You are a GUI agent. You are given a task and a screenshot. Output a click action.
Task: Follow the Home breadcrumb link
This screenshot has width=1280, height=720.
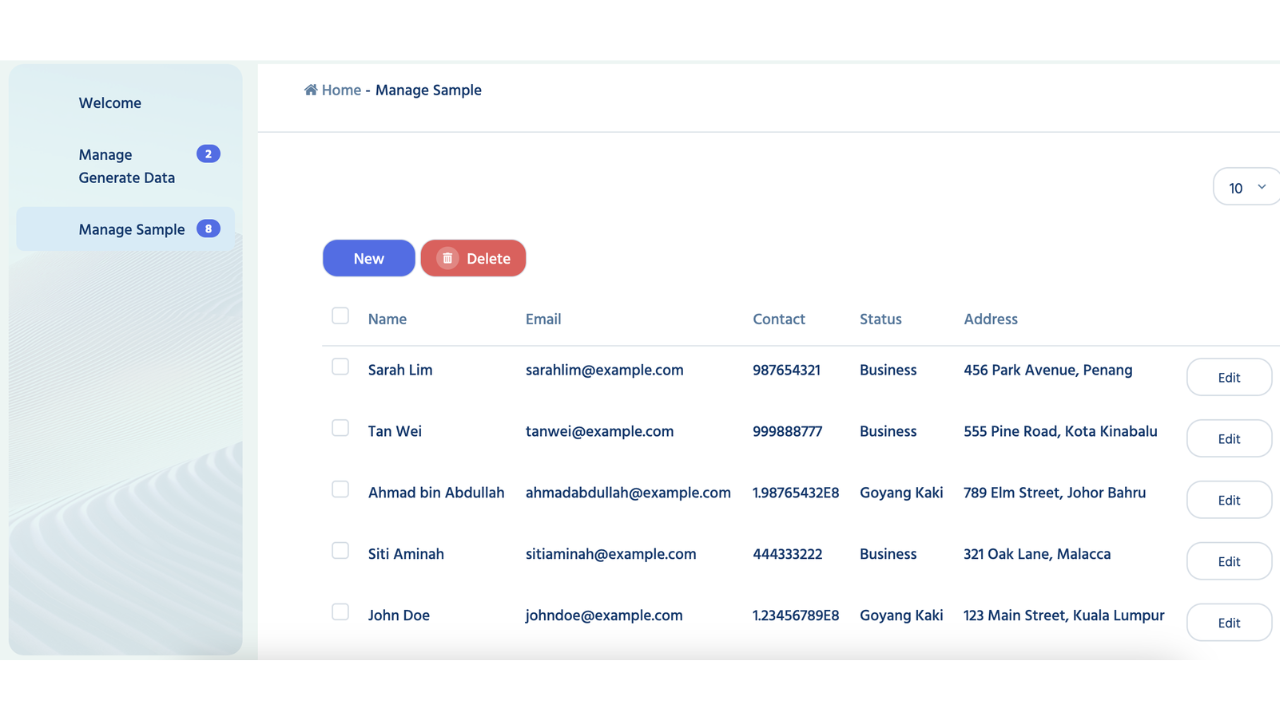[341, 90]
